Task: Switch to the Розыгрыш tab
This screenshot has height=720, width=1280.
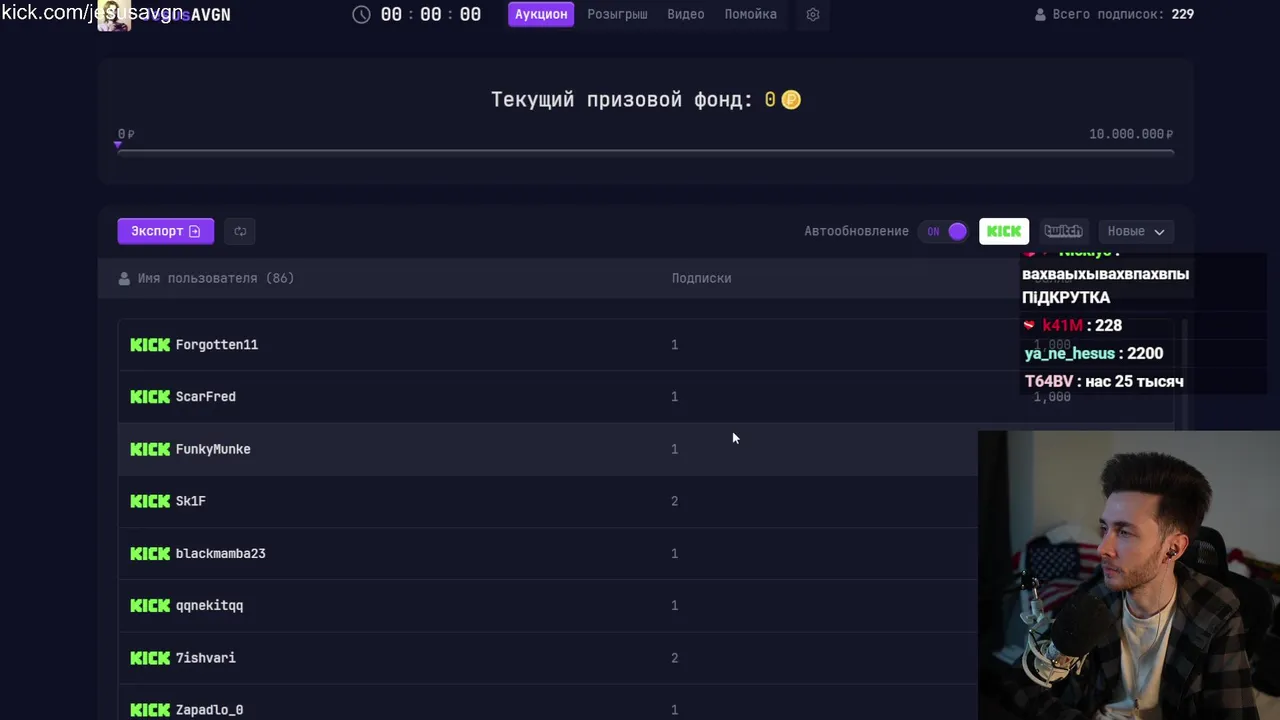Action: pyautogui.click(x=617, y=14)
